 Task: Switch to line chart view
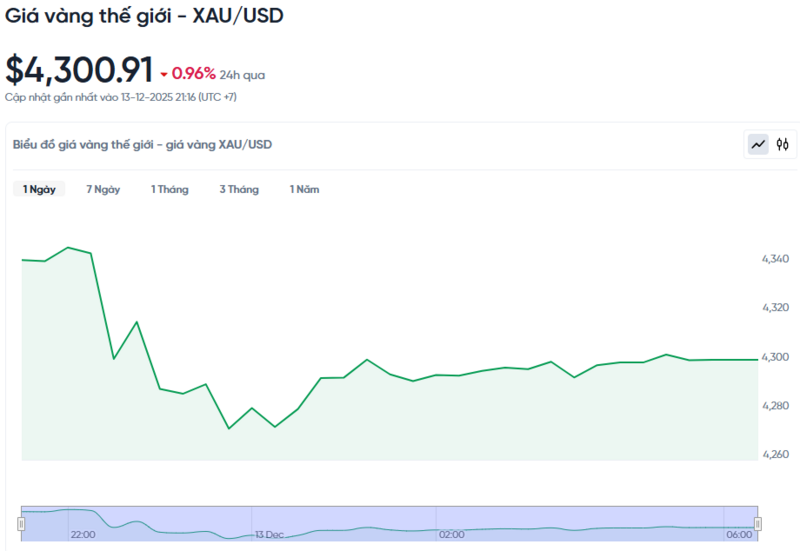point(758,145)
